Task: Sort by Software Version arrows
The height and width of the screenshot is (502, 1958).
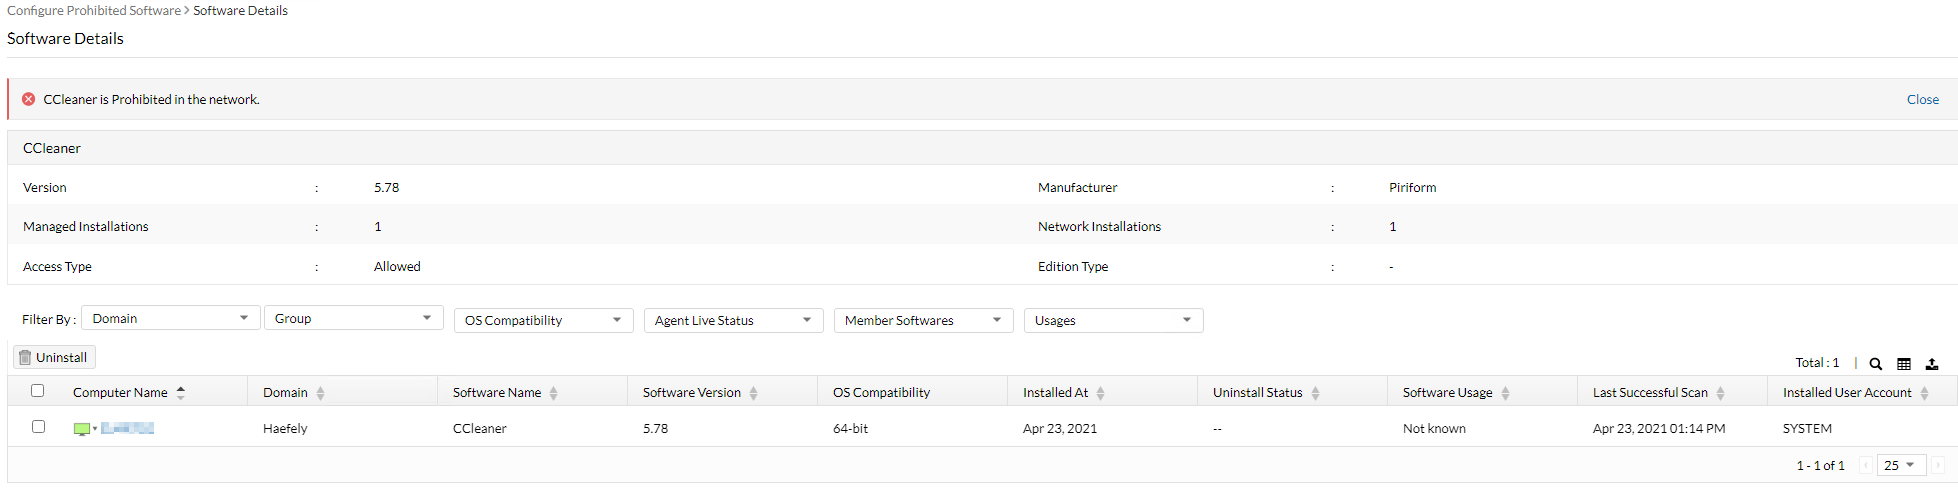Action: [753, 393]
